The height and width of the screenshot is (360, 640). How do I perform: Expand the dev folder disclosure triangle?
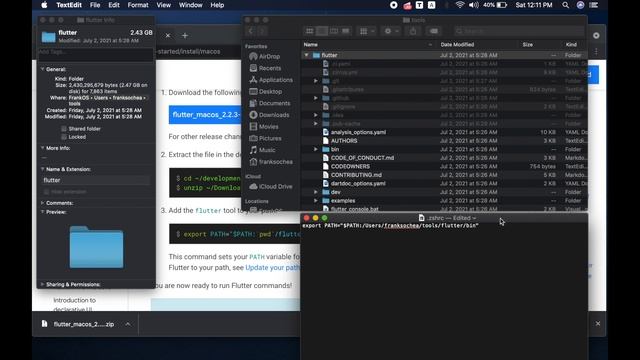316,192
